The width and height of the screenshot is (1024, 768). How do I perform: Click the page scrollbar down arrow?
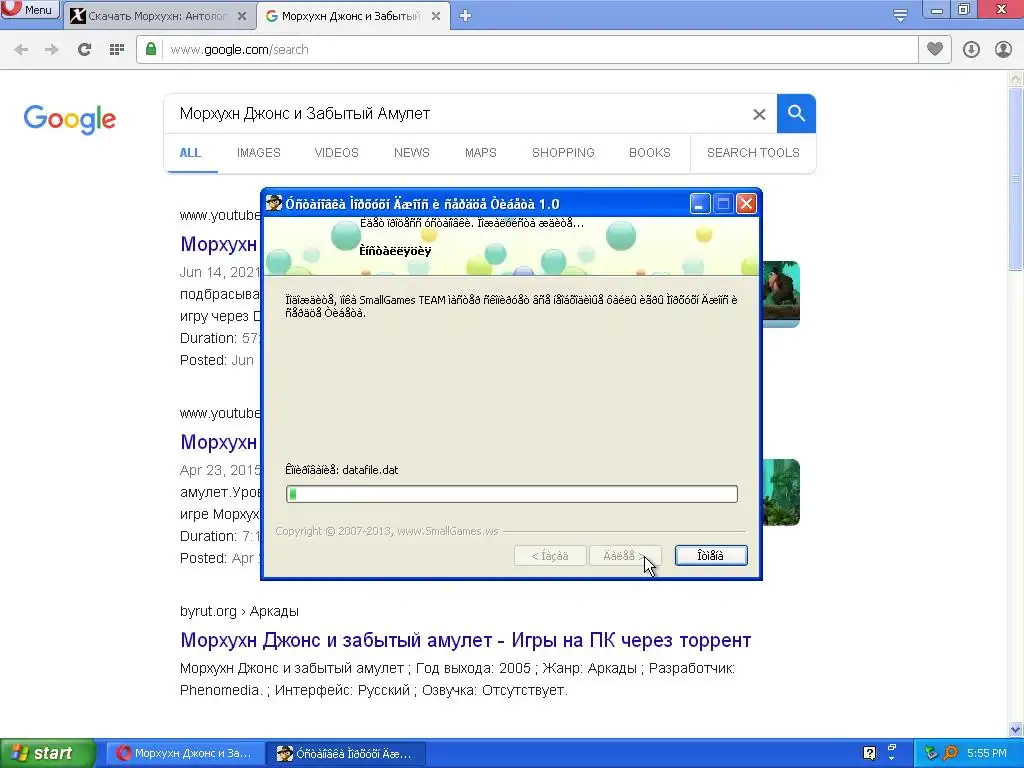[1016, 730]
